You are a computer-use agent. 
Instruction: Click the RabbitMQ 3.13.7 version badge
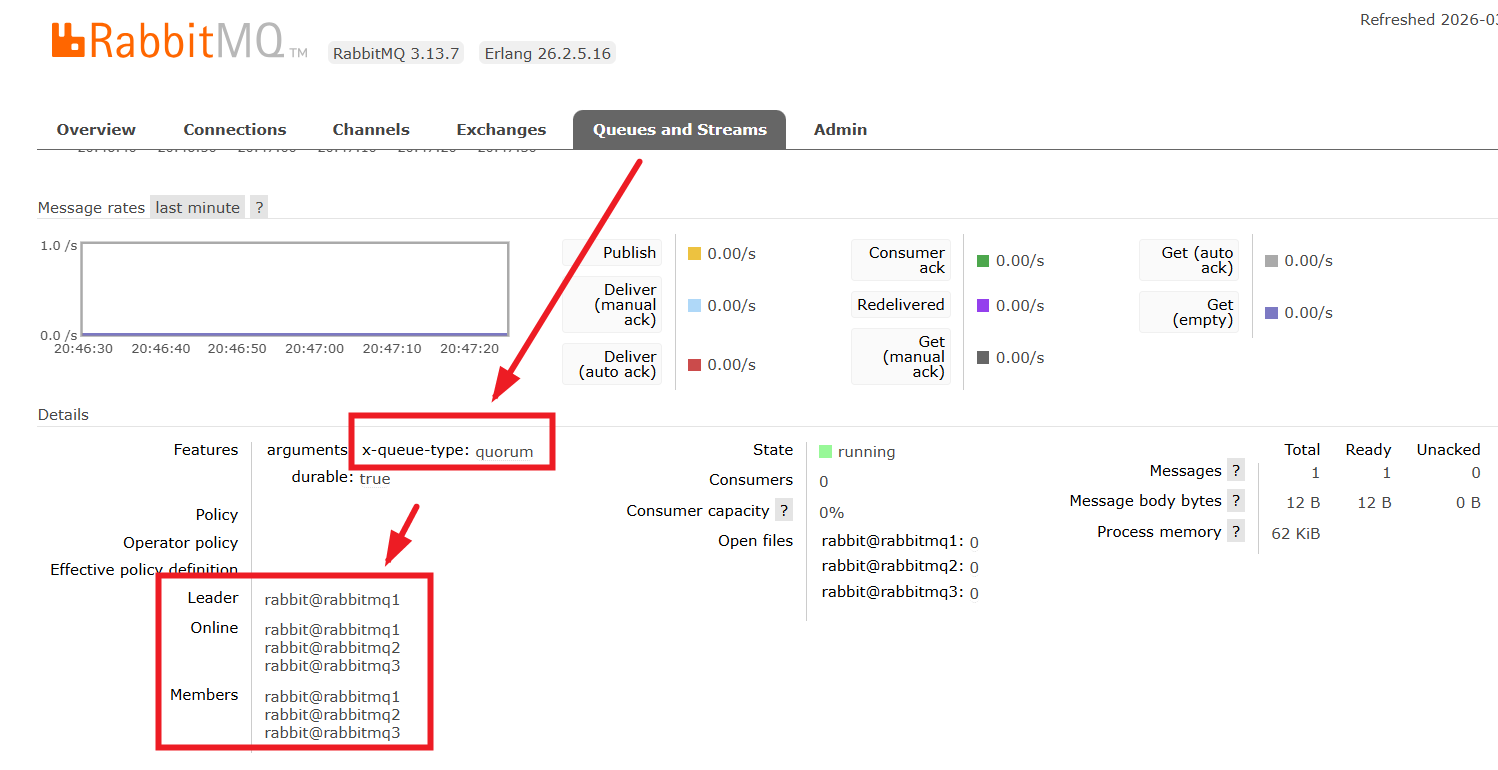[x=396, y=54]
